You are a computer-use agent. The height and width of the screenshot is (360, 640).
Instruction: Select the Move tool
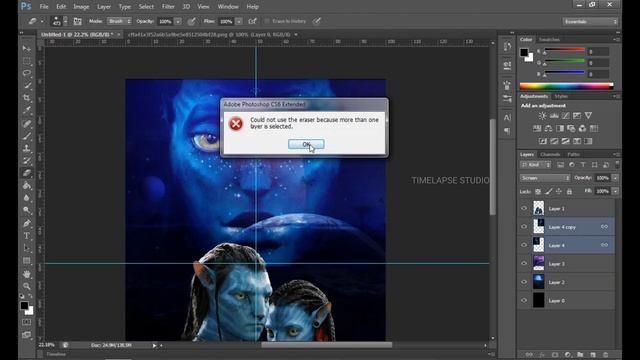click(x=27, y=49)
